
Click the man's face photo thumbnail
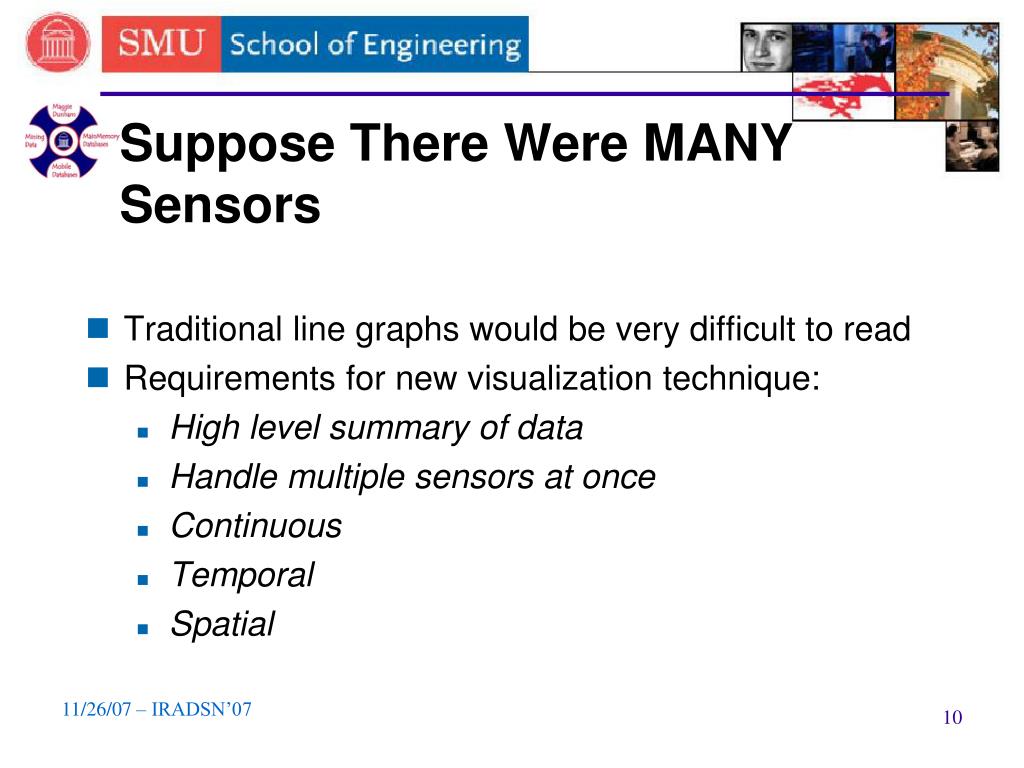tap(767, 48)
